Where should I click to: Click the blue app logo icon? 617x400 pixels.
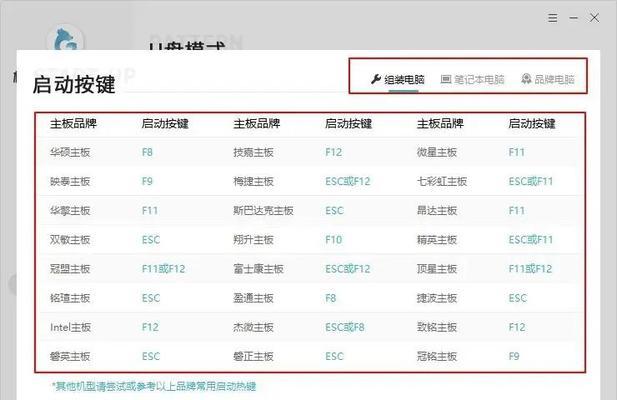coord(65,39)
